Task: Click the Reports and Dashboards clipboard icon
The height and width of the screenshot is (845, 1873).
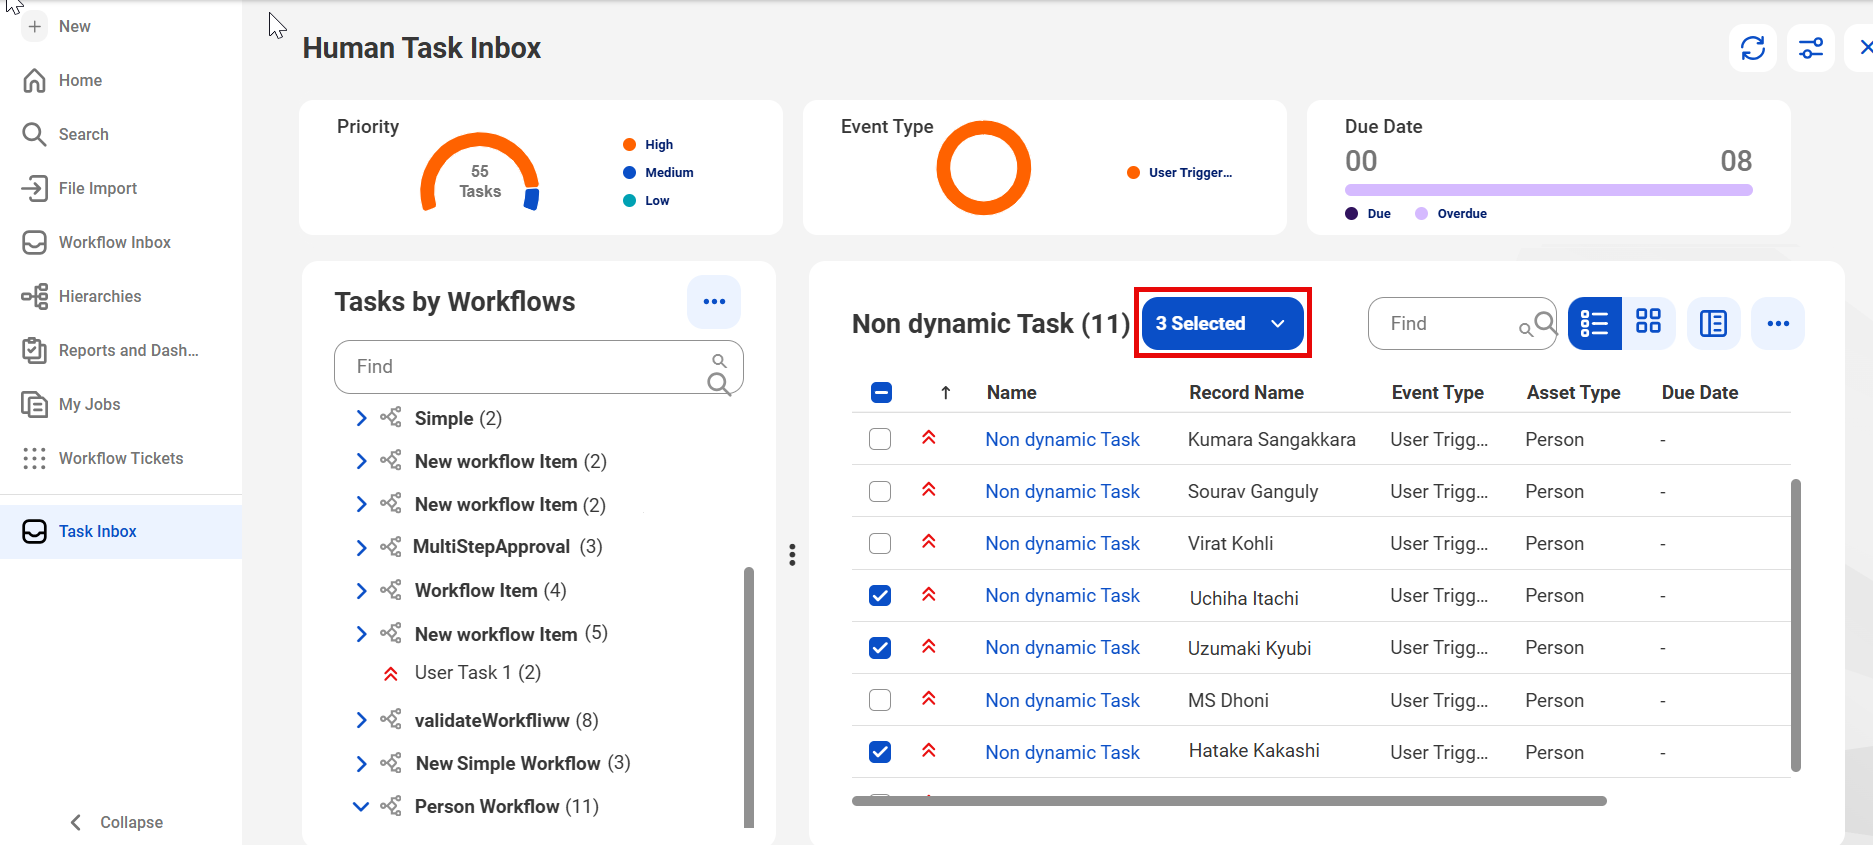Action: pyautogui.click(x=35, y=350)
